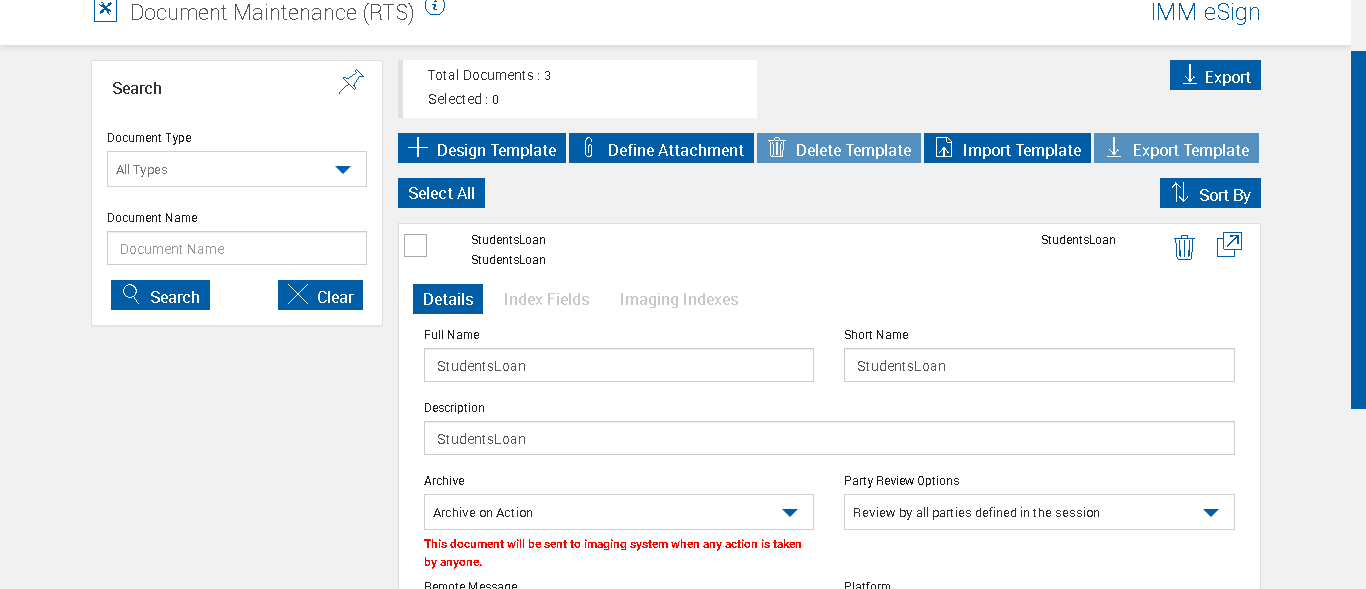Click the trash icon for StudentsLoan document
This screenshot has height=589, width=1366.
tap(1184, 247)
